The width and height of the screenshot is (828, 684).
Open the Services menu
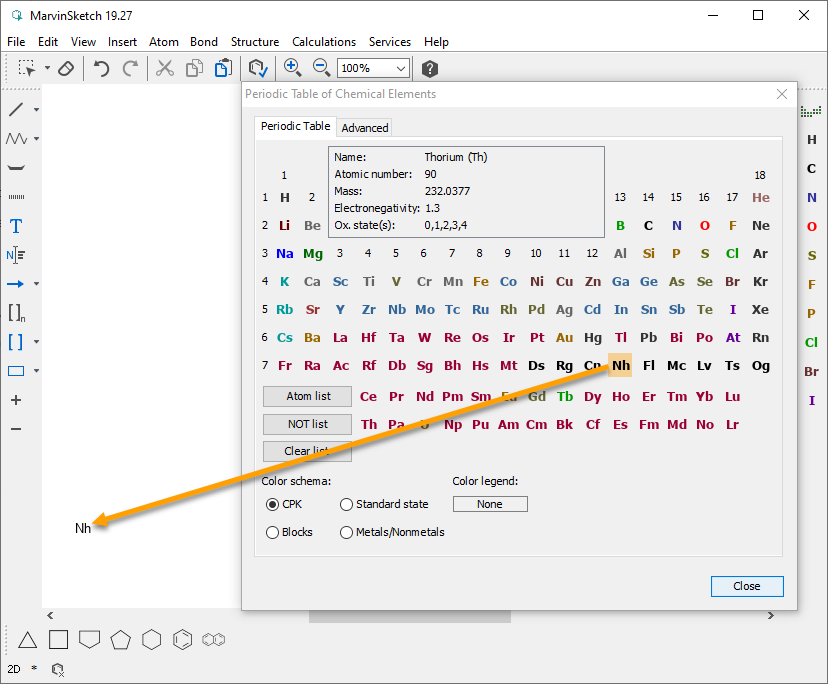coord(390,42)
